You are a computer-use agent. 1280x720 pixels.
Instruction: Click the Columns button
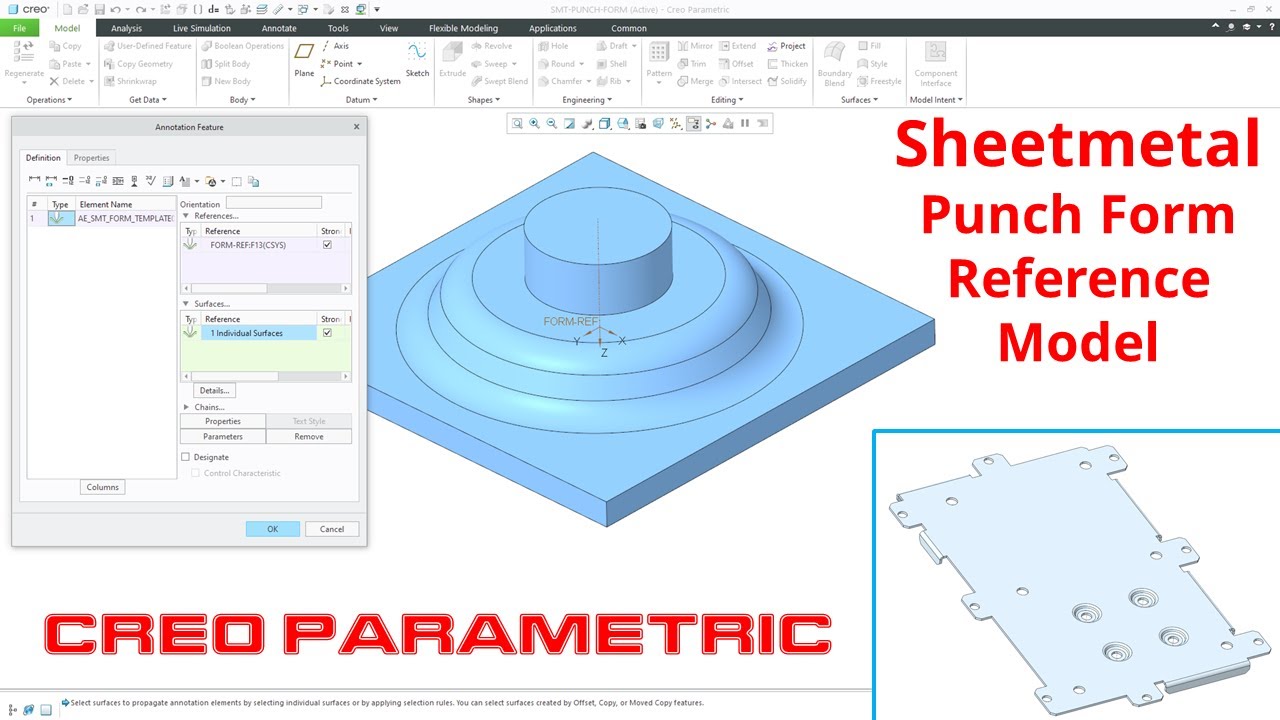tap(102, 487)
